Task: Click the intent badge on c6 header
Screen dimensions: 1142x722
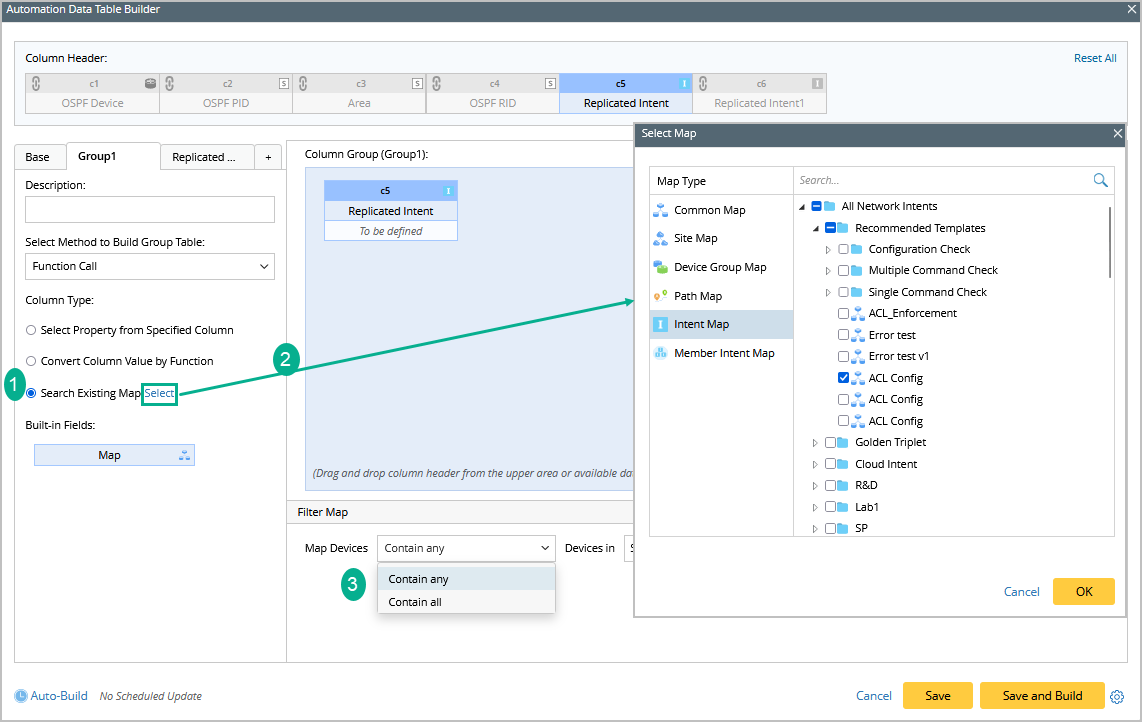Action: pyautogui.click(x=817, y=84)
